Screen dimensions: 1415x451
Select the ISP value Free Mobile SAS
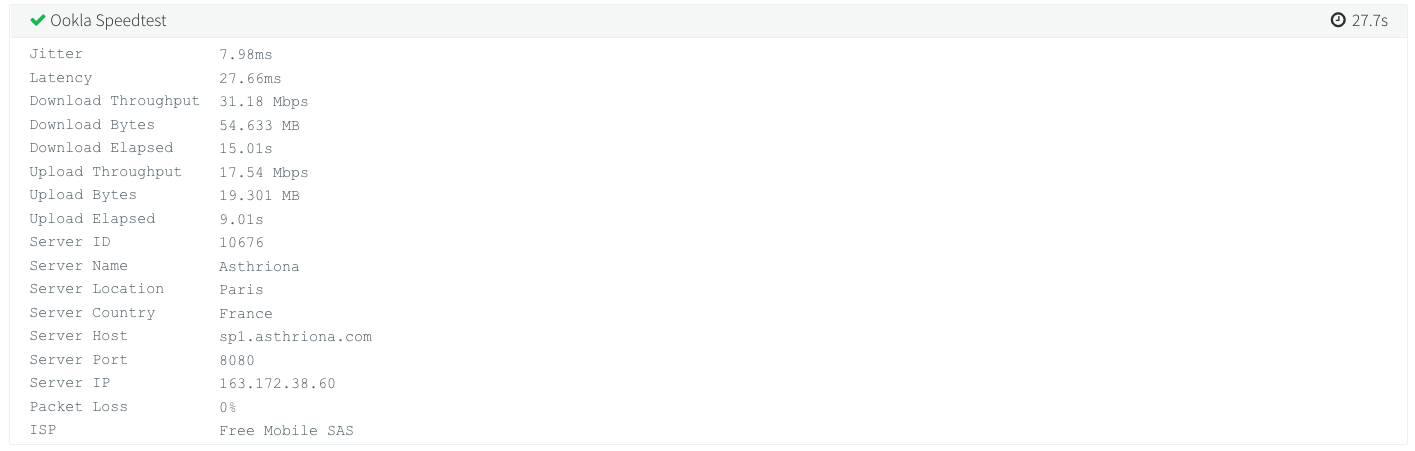[x=286, y=431]
